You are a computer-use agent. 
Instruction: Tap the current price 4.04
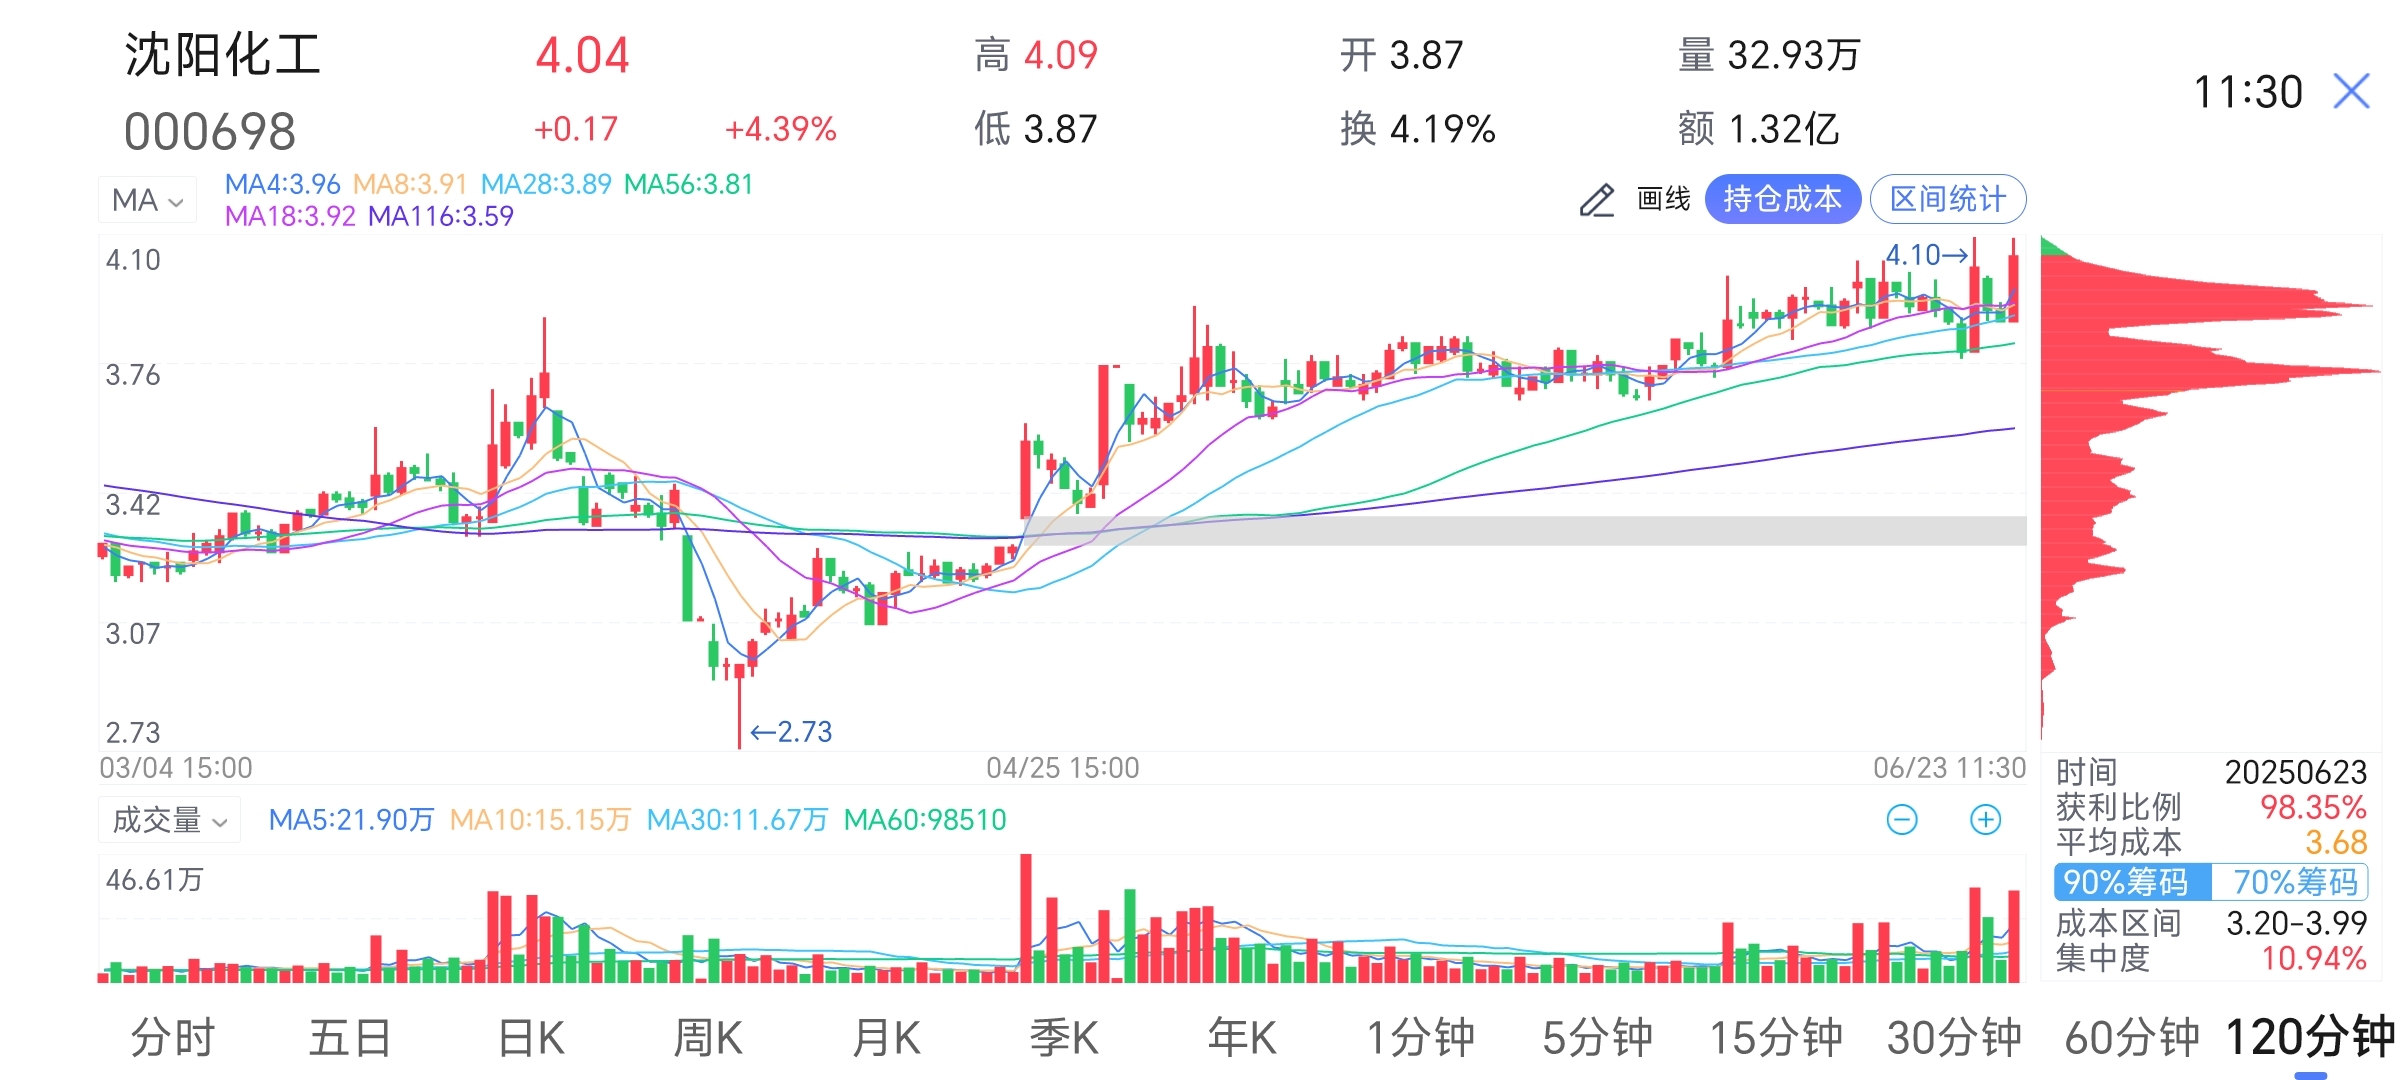pyautogui.click(x=582, y=56)
